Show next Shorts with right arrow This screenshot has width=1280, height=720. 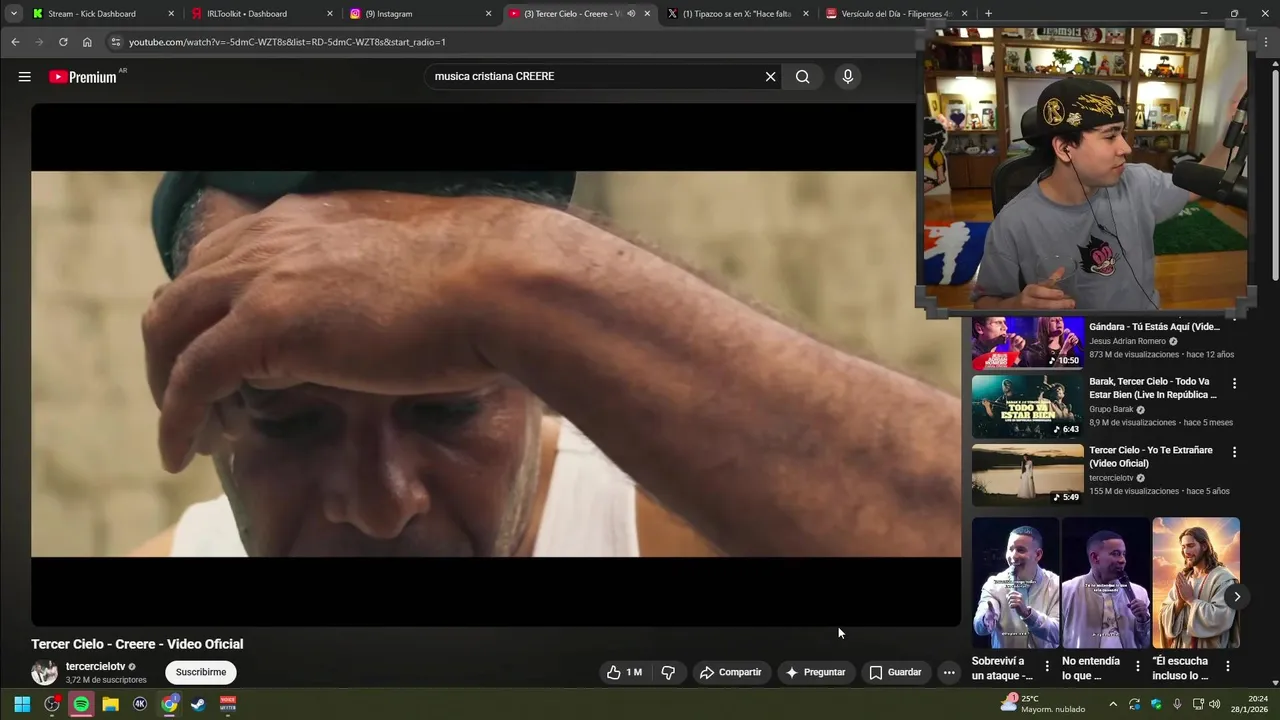pos(1236,596)
